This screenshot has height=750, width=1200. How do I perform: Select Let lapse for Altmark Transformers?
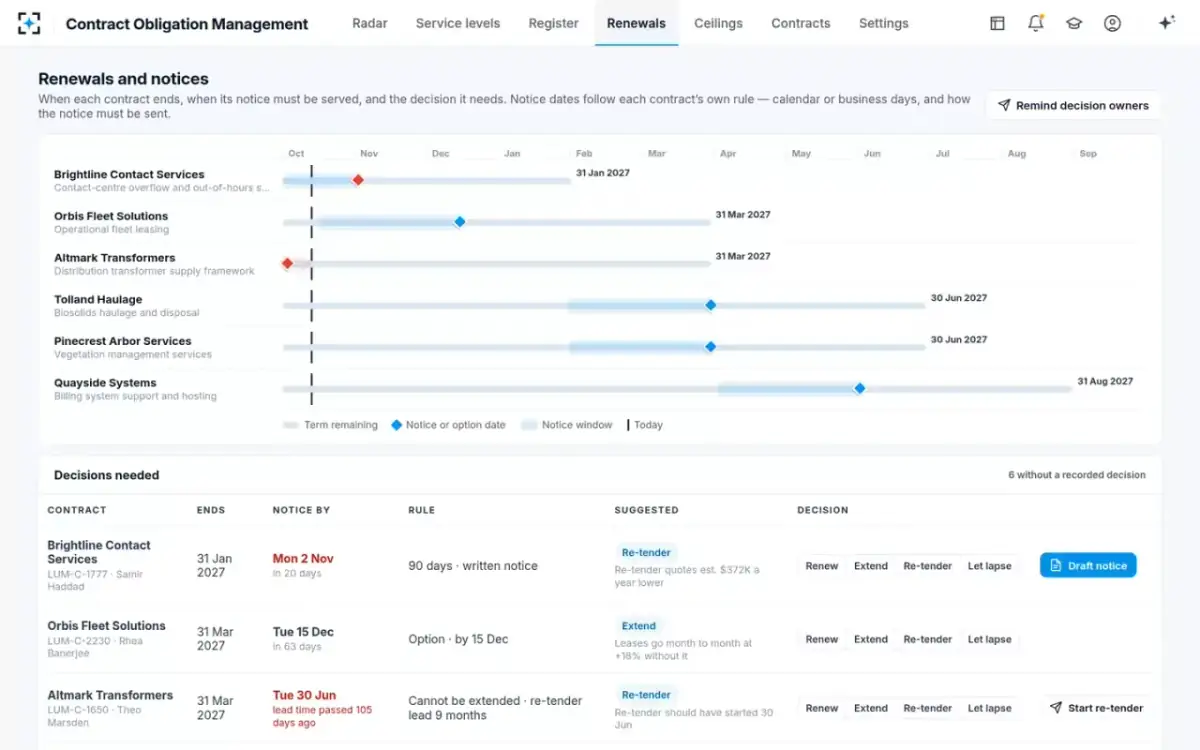pyautogui.click(x=989, y=708)
